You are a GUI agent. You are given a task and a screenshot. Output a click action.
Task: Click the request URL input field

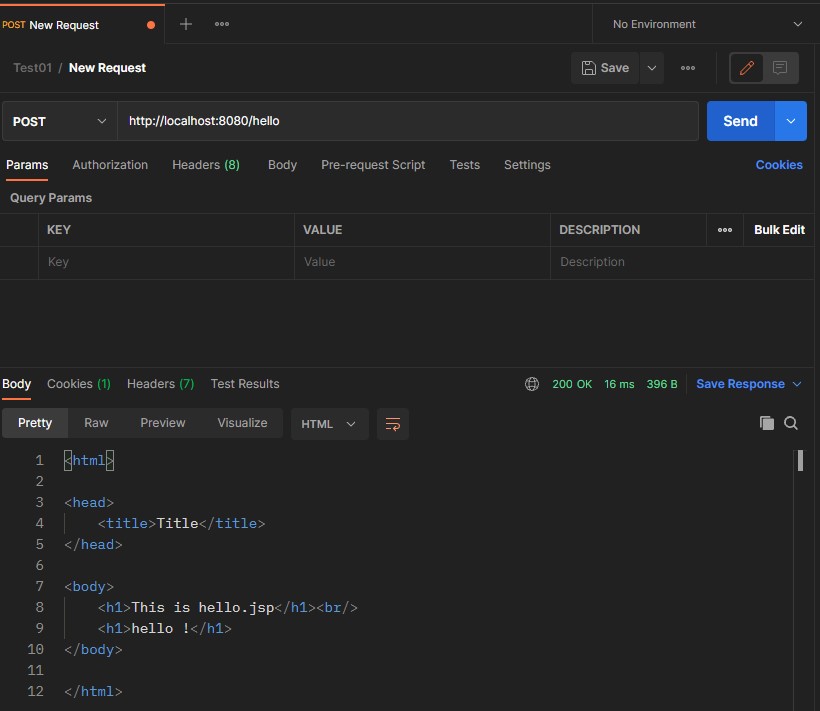point(407,121)
